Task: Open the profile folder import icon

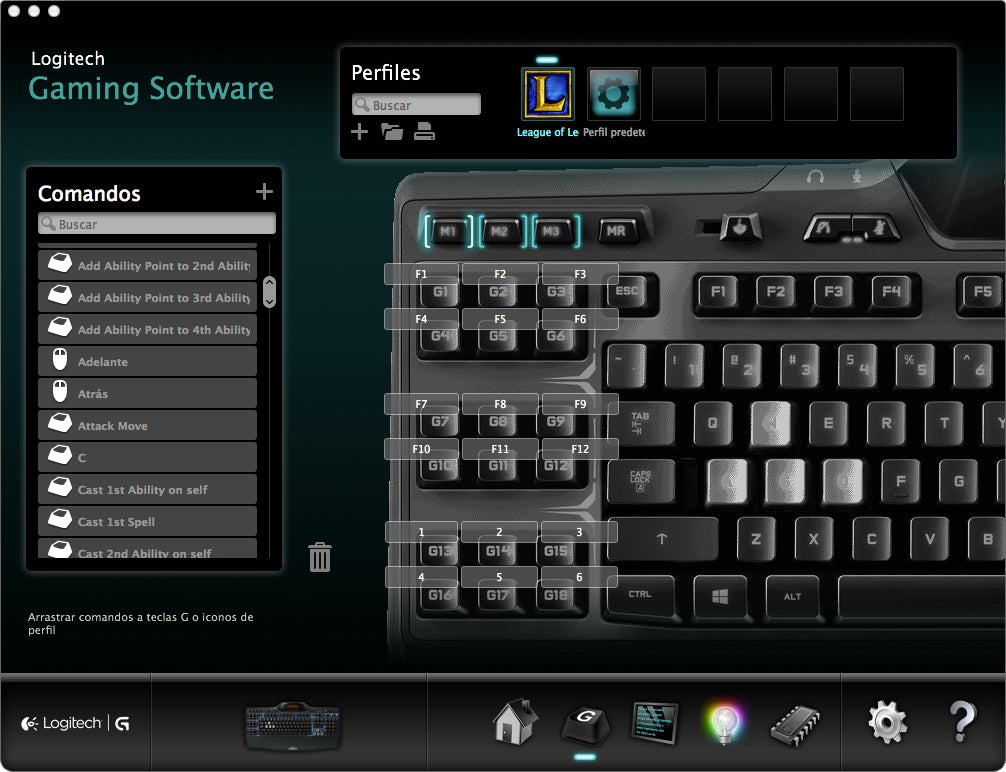Action: [x=392, y=132]
